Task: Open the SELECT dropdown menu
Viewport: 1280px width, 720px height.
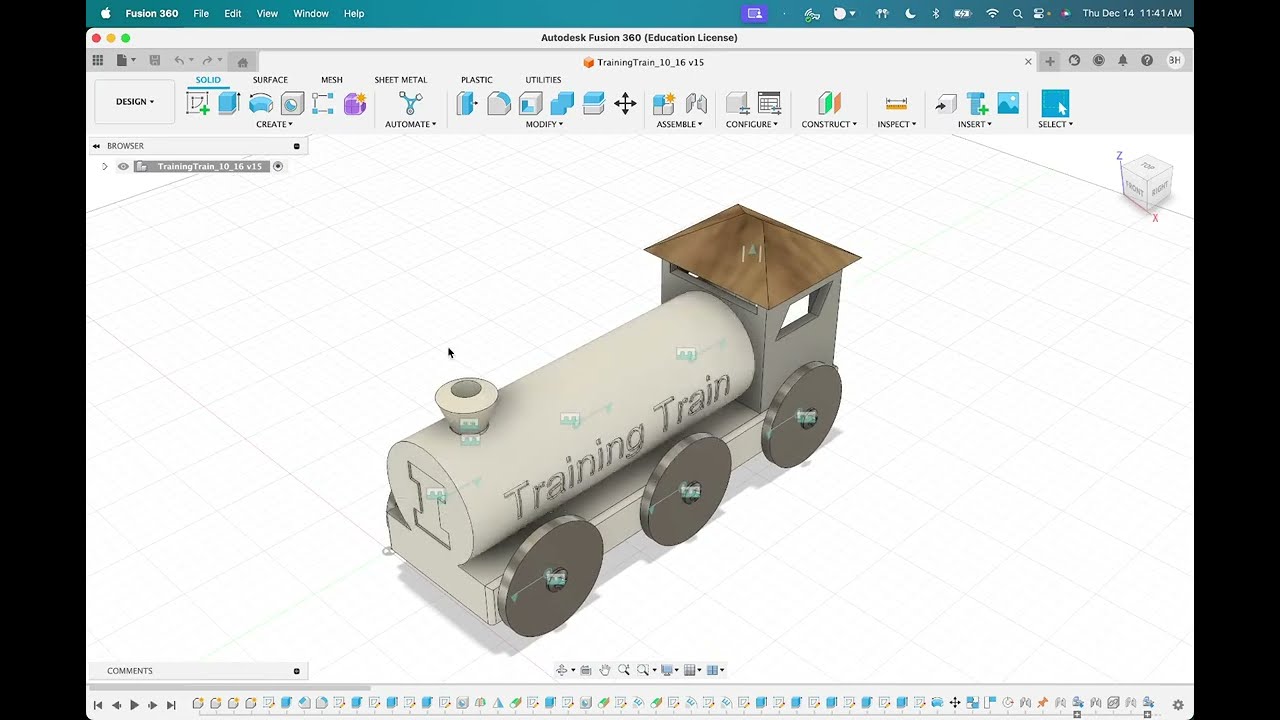Action: (x=1055, y=124)
